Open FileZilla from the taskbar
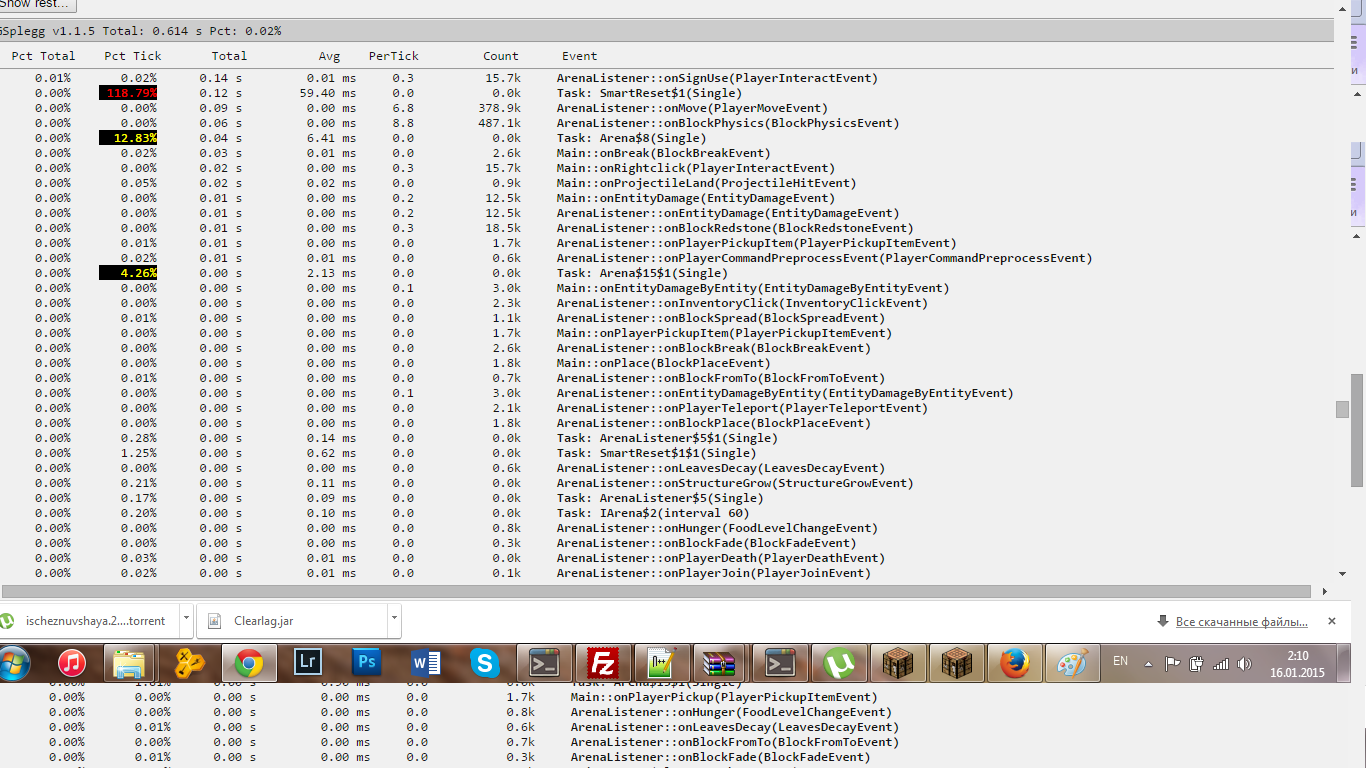Viewport: 1366px width, 768px height. click(603, 663)
